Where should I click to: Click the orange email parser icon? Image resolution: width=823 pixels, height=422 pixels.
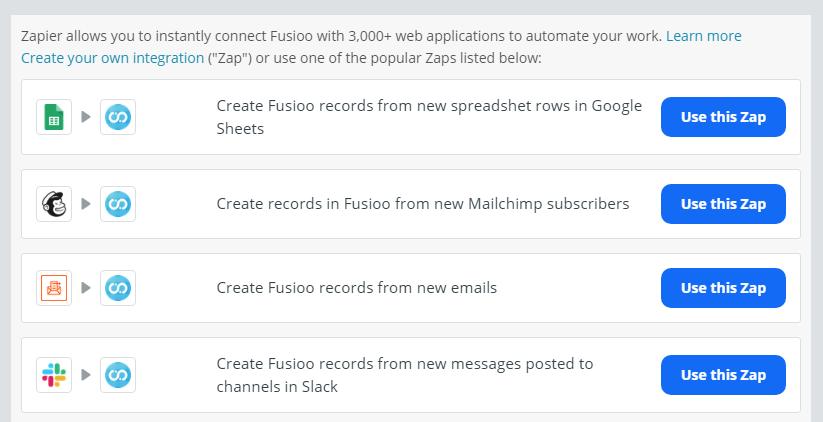tap(54, 288)
